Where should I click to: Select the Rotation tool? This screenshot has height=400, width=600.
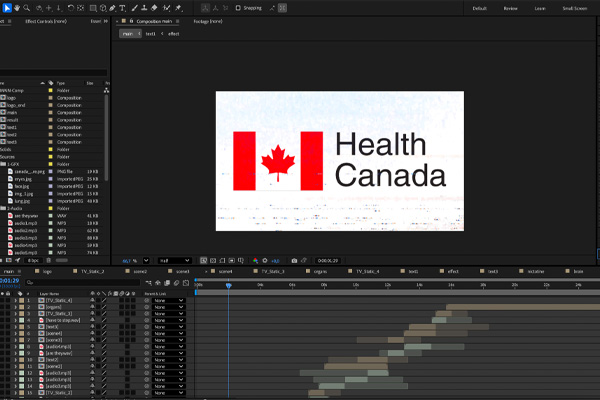(71, 8)
